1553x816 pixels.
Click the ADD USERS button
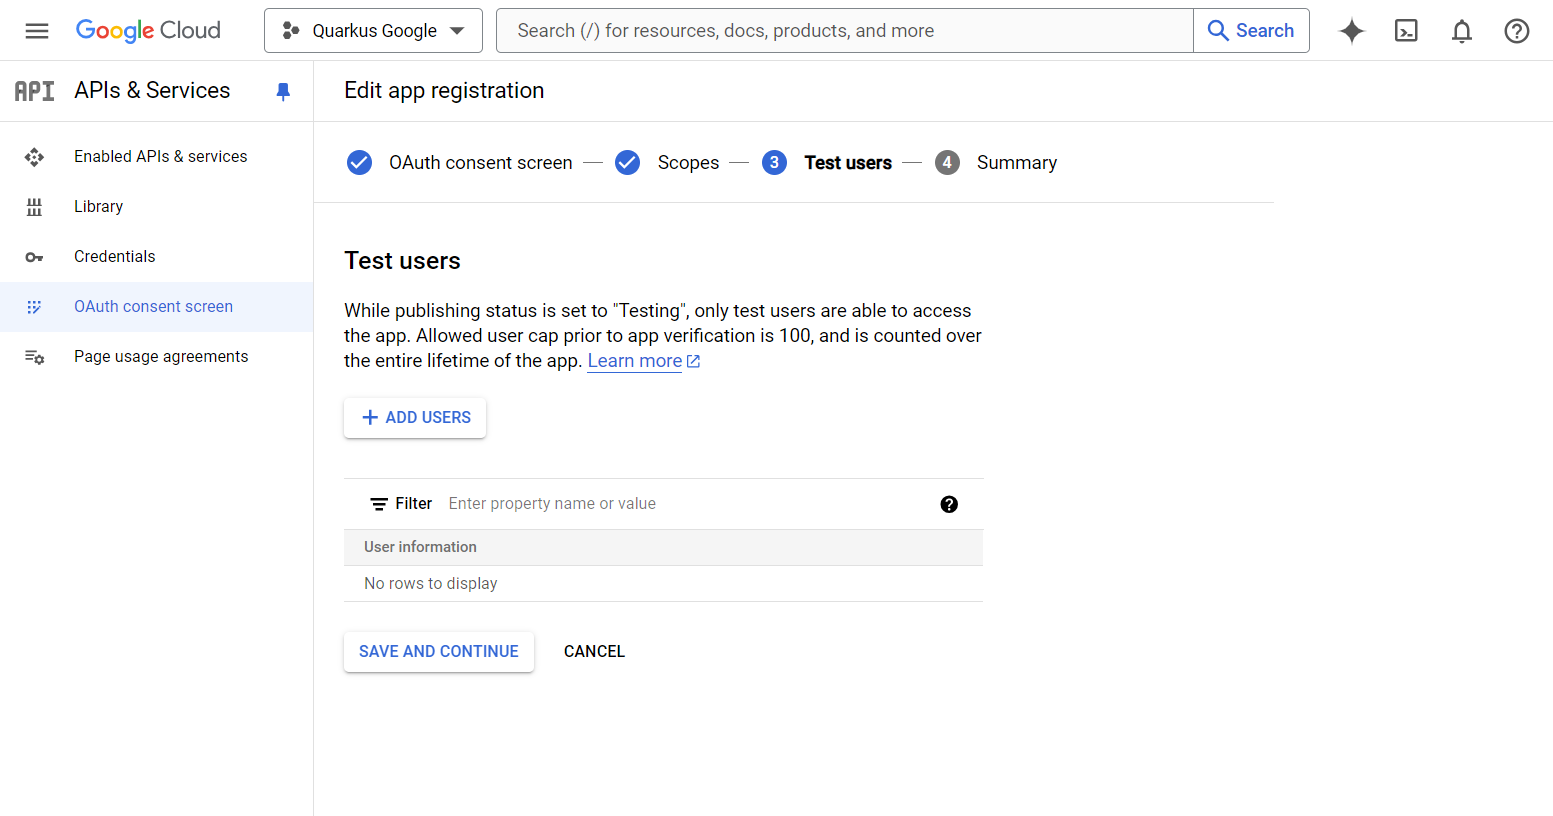[x=415, y=418]
